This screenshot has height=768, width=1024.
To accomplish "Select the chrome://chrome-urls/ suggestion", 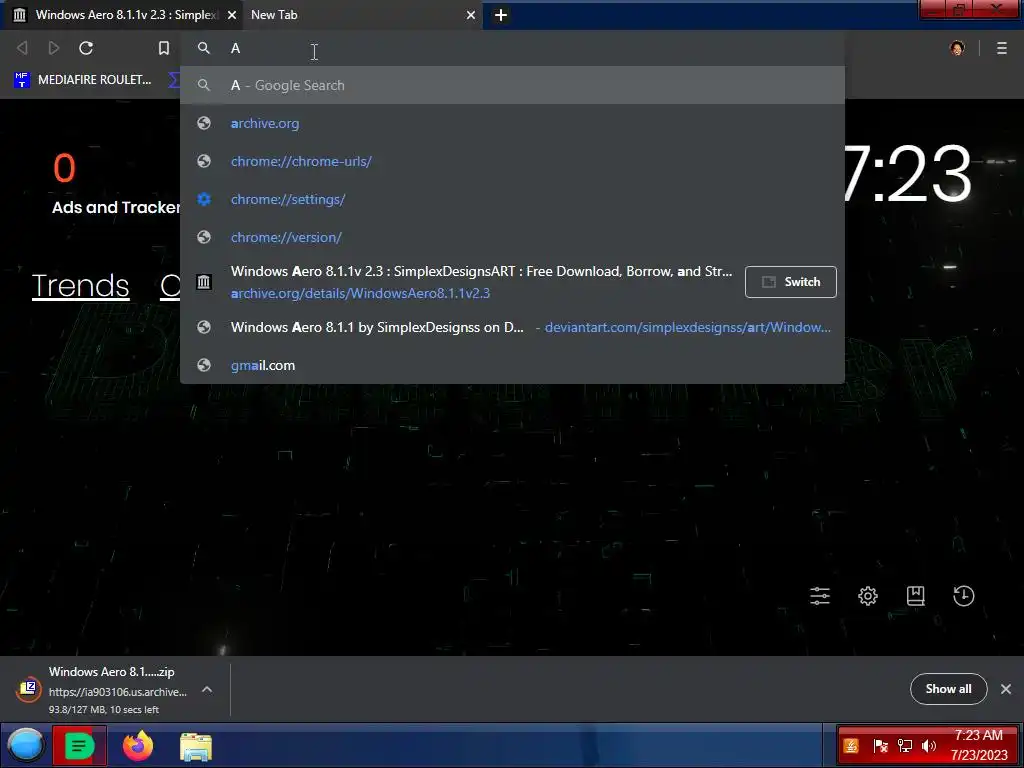I will (512, 161).
